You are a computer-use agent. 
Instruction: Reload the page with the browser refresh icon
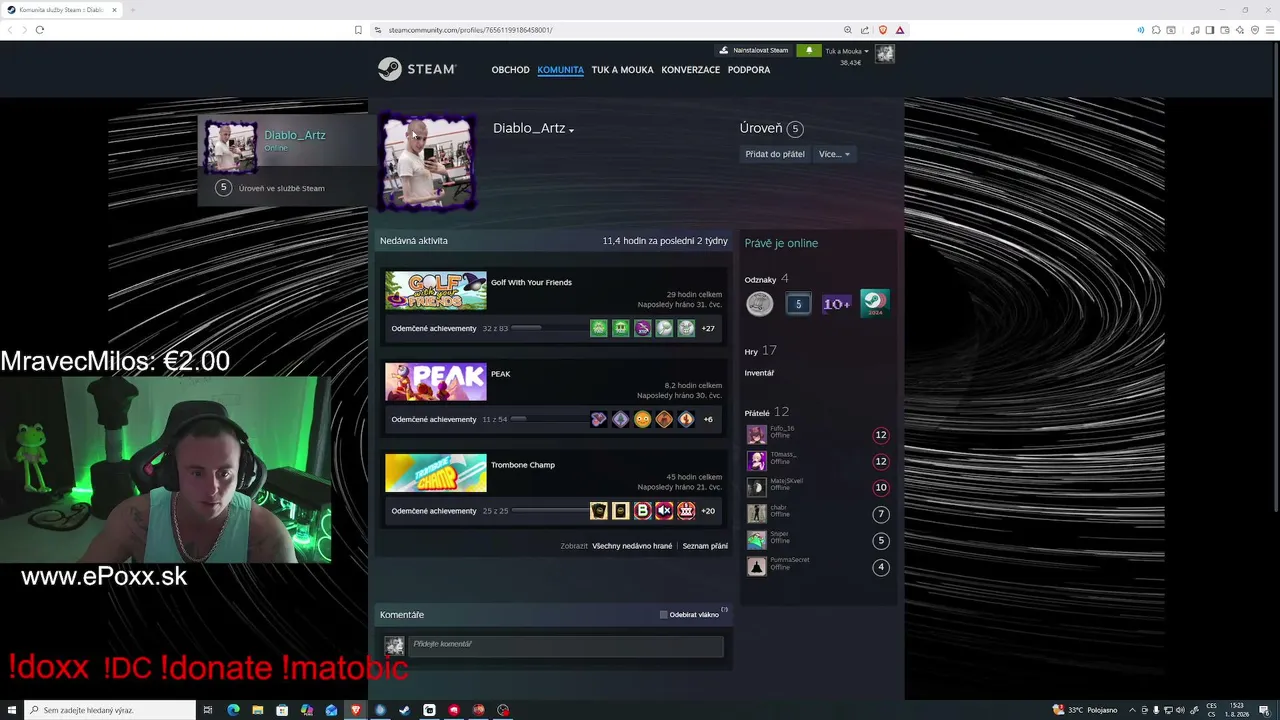[40, 30]
